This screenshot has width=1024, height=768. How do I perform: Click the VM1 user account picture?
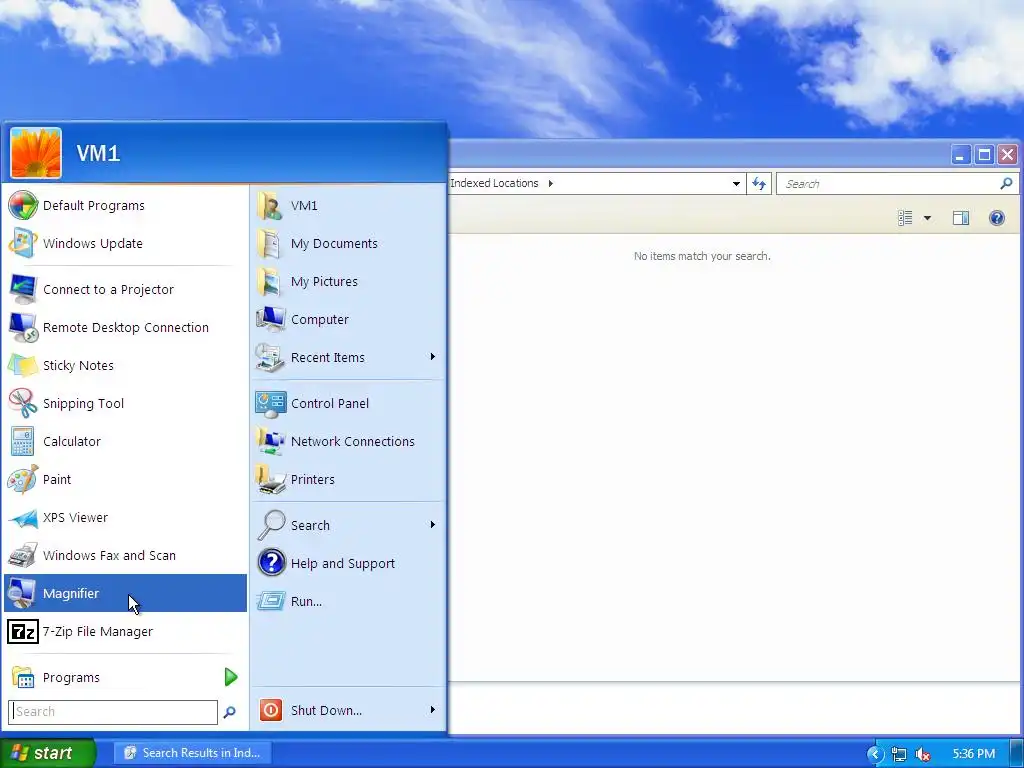(x=36, y=153)
